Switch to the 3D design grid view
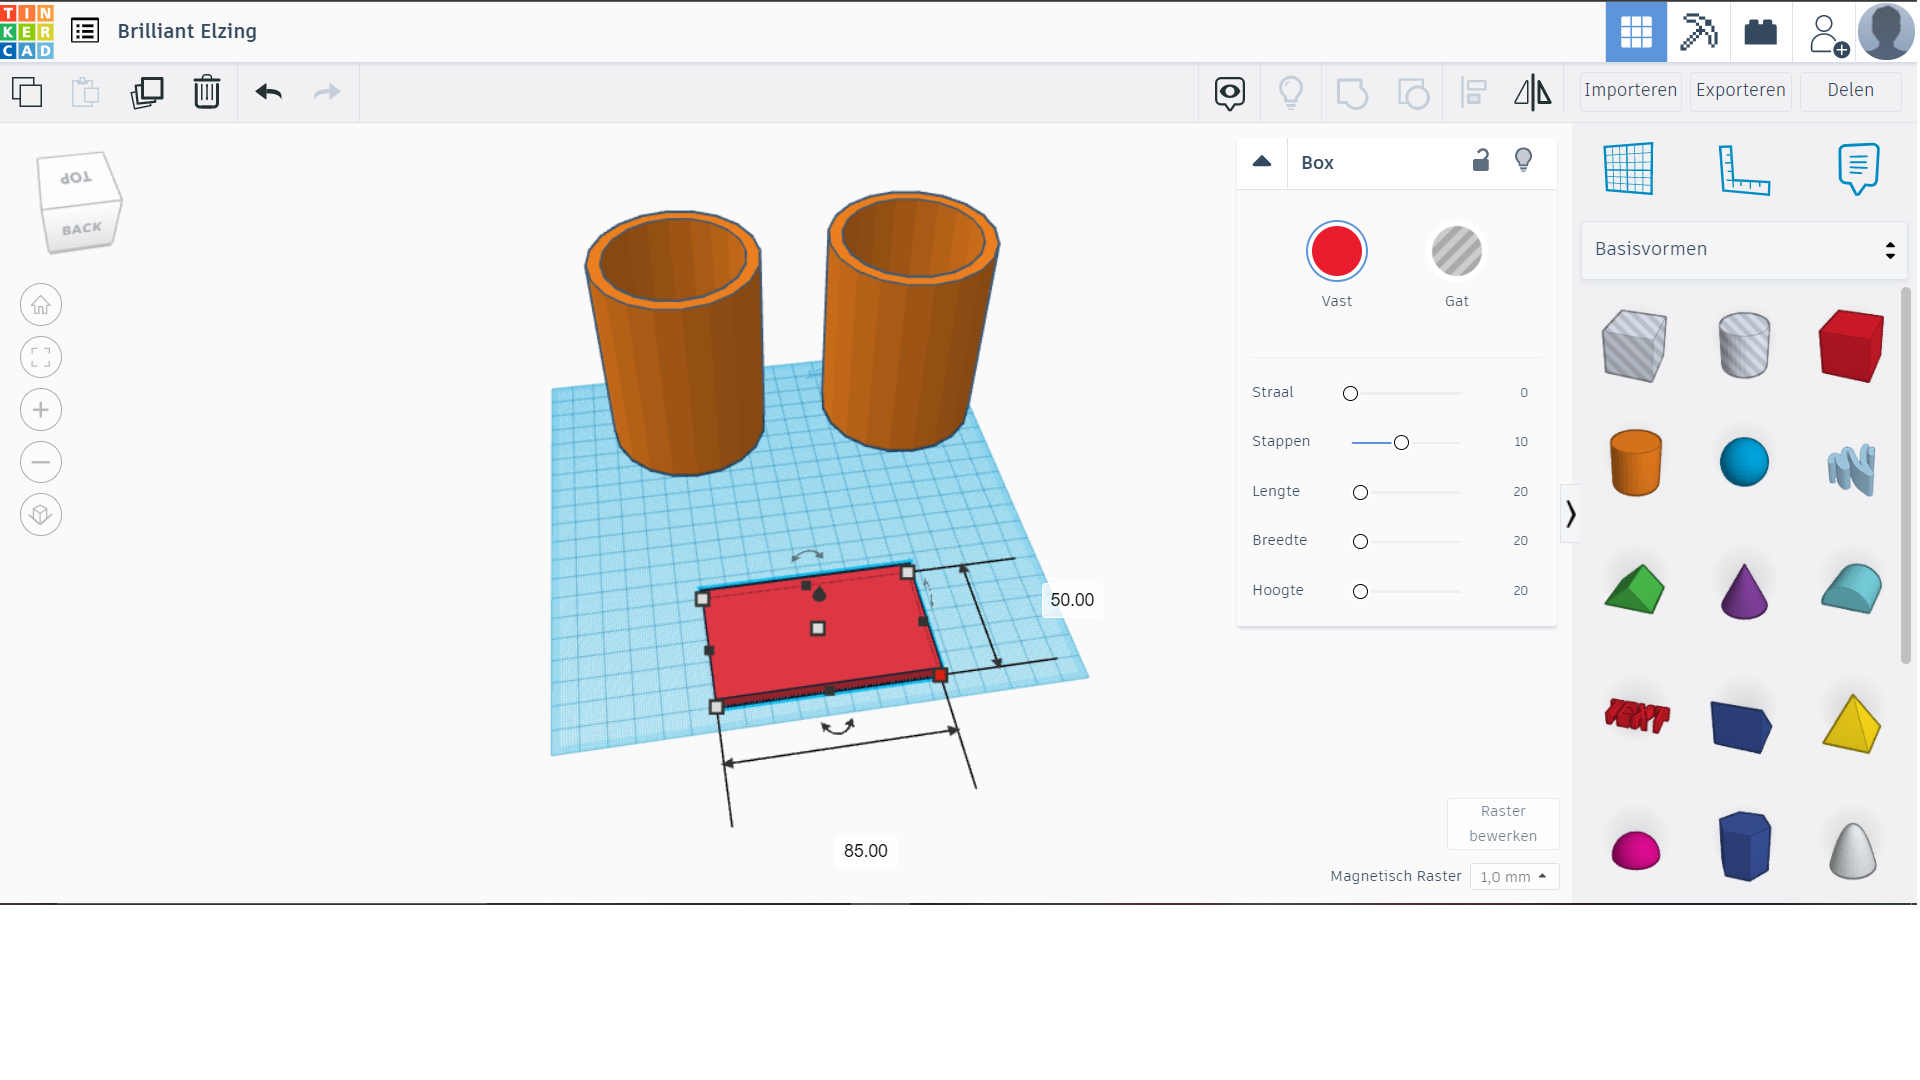This screenshot has width=1920, height=1080. (x=1636, y=32)
